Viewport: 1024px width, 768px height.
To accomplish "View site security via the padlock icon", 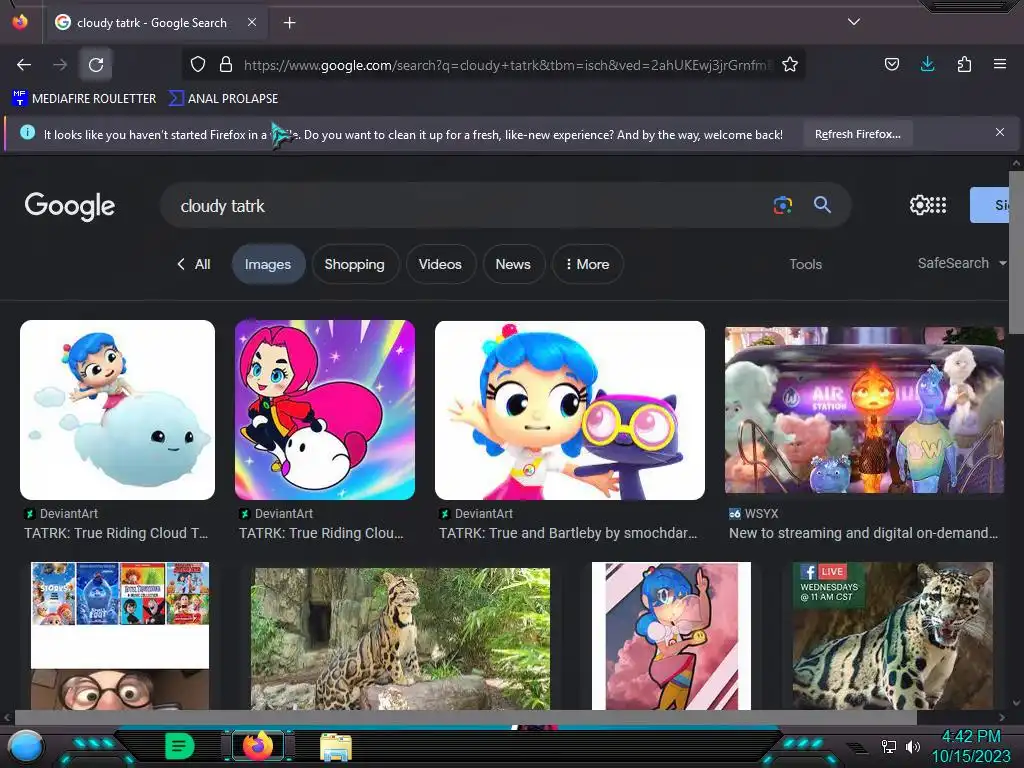I will coord(225,64).
